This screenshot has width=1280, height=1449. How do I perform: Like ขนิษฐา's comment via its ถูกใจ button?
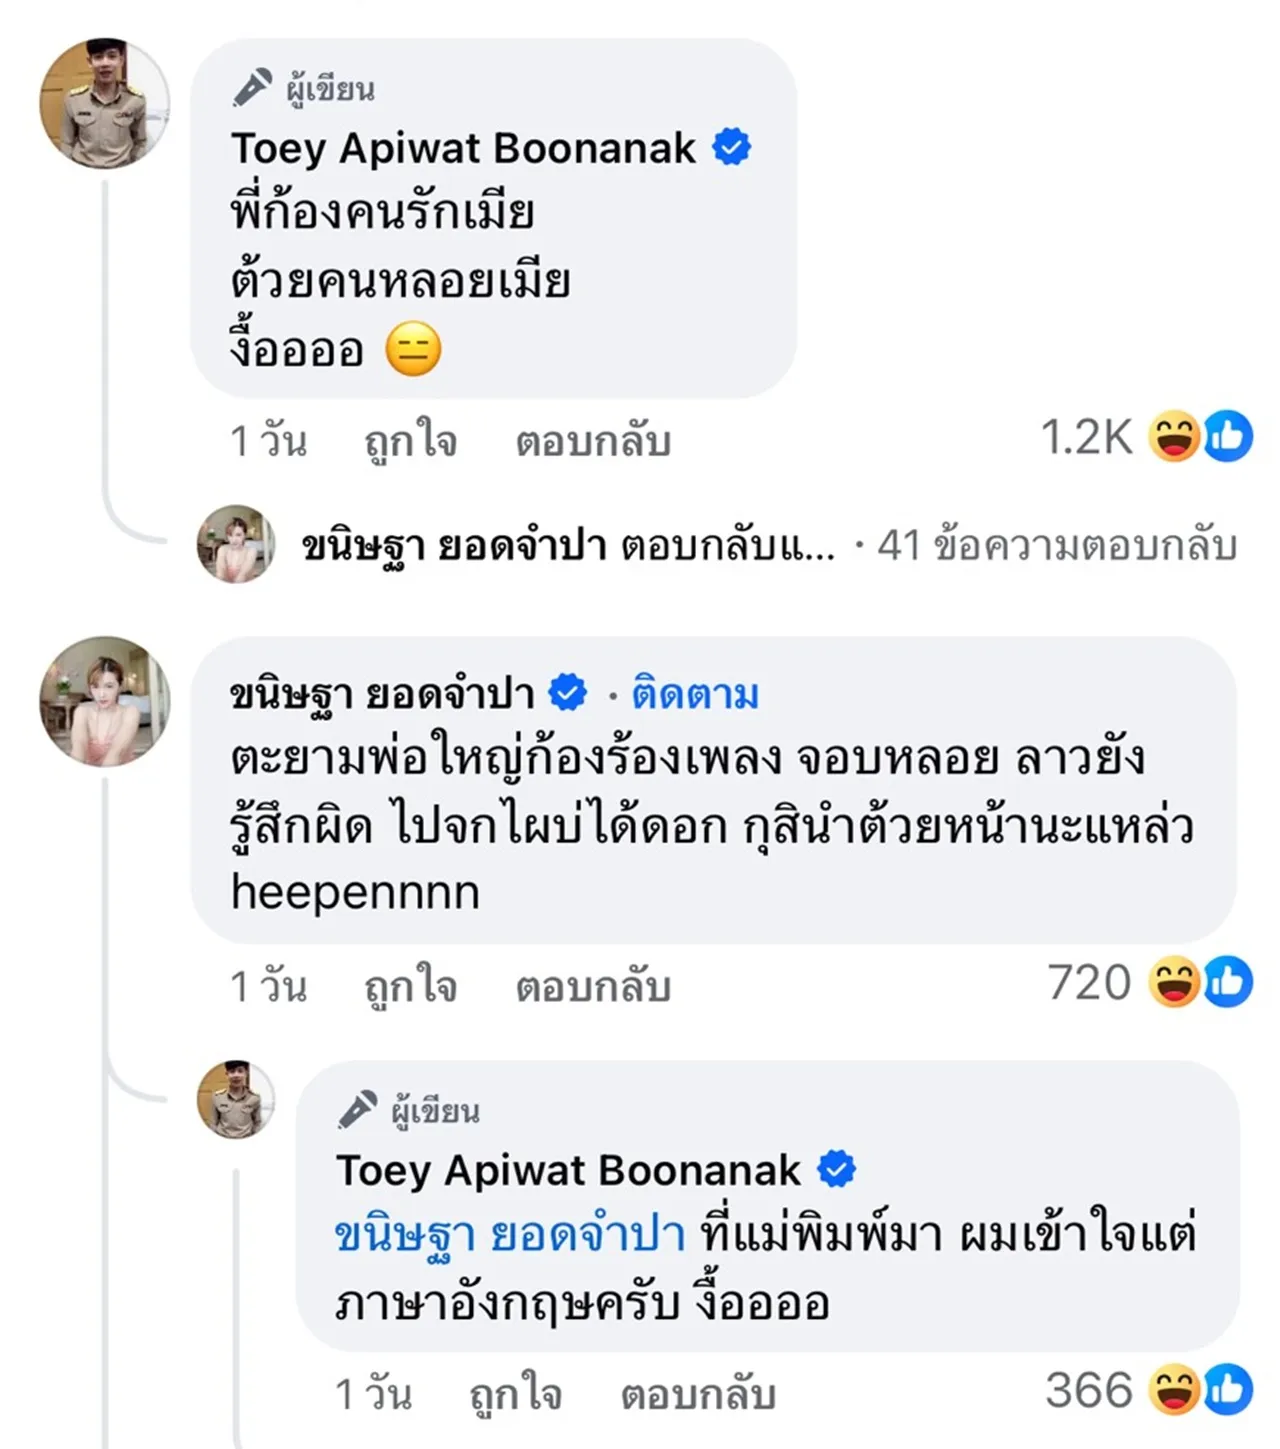click(408, 985)
